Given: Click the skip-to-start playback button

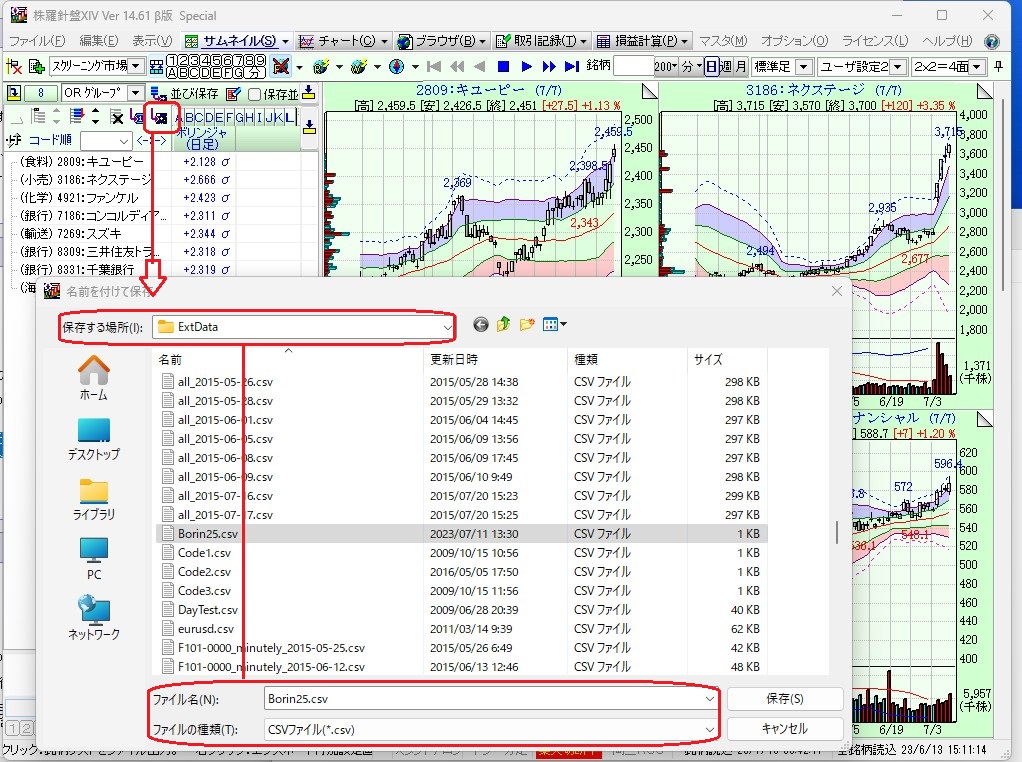Looking at the screenshot, I should pyautogui.click(x=434, y=66).
